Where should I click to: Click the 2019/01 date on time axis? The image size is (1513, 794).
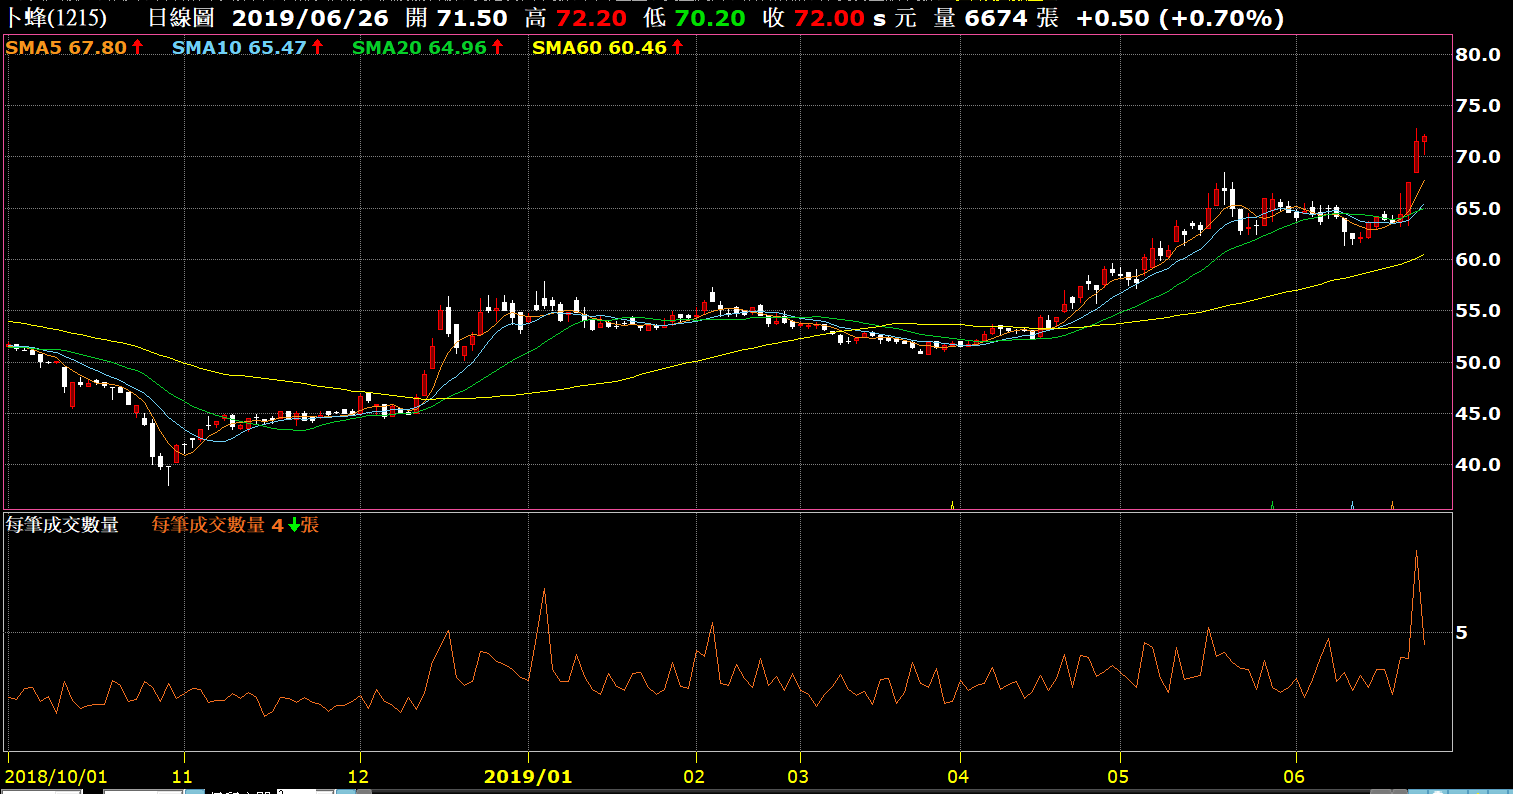coord(528,776)
